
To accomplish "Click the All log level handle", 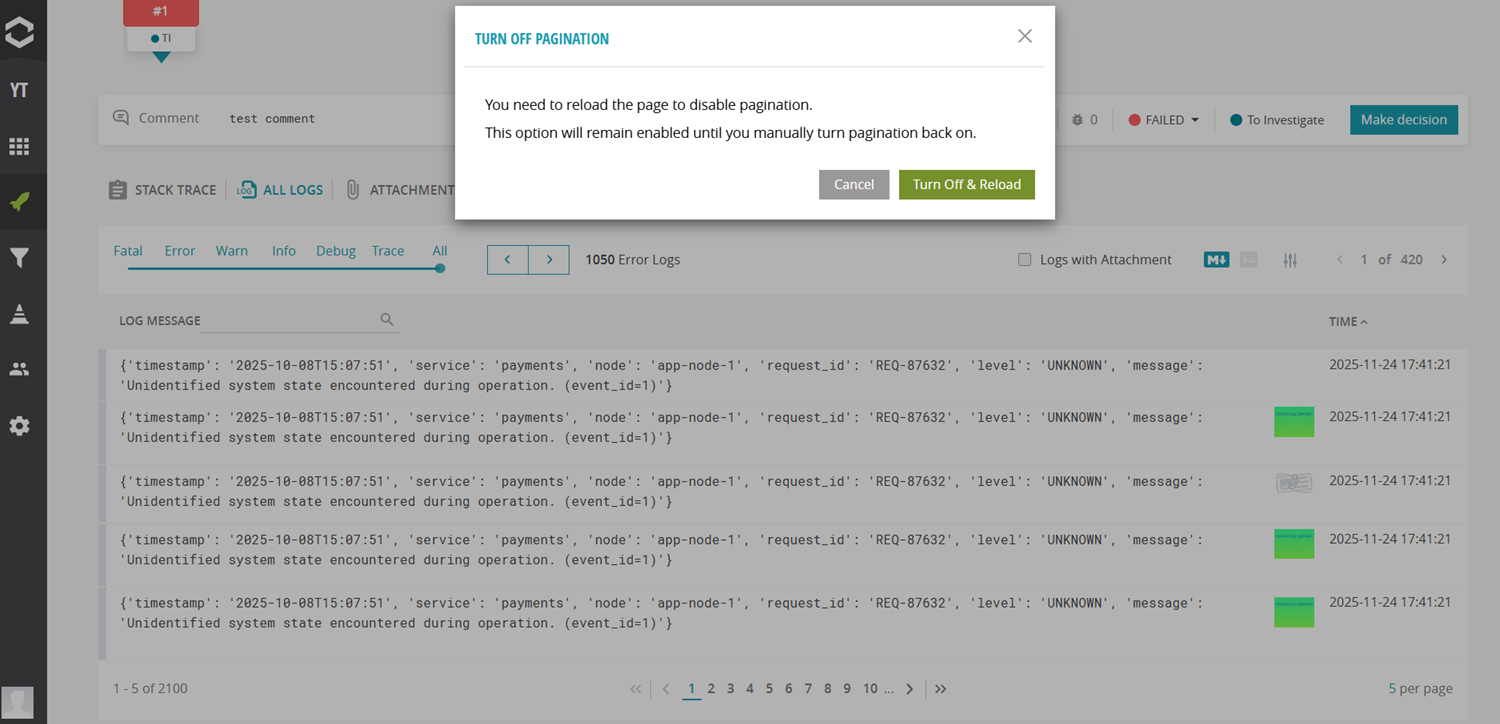I will point(440,267).
